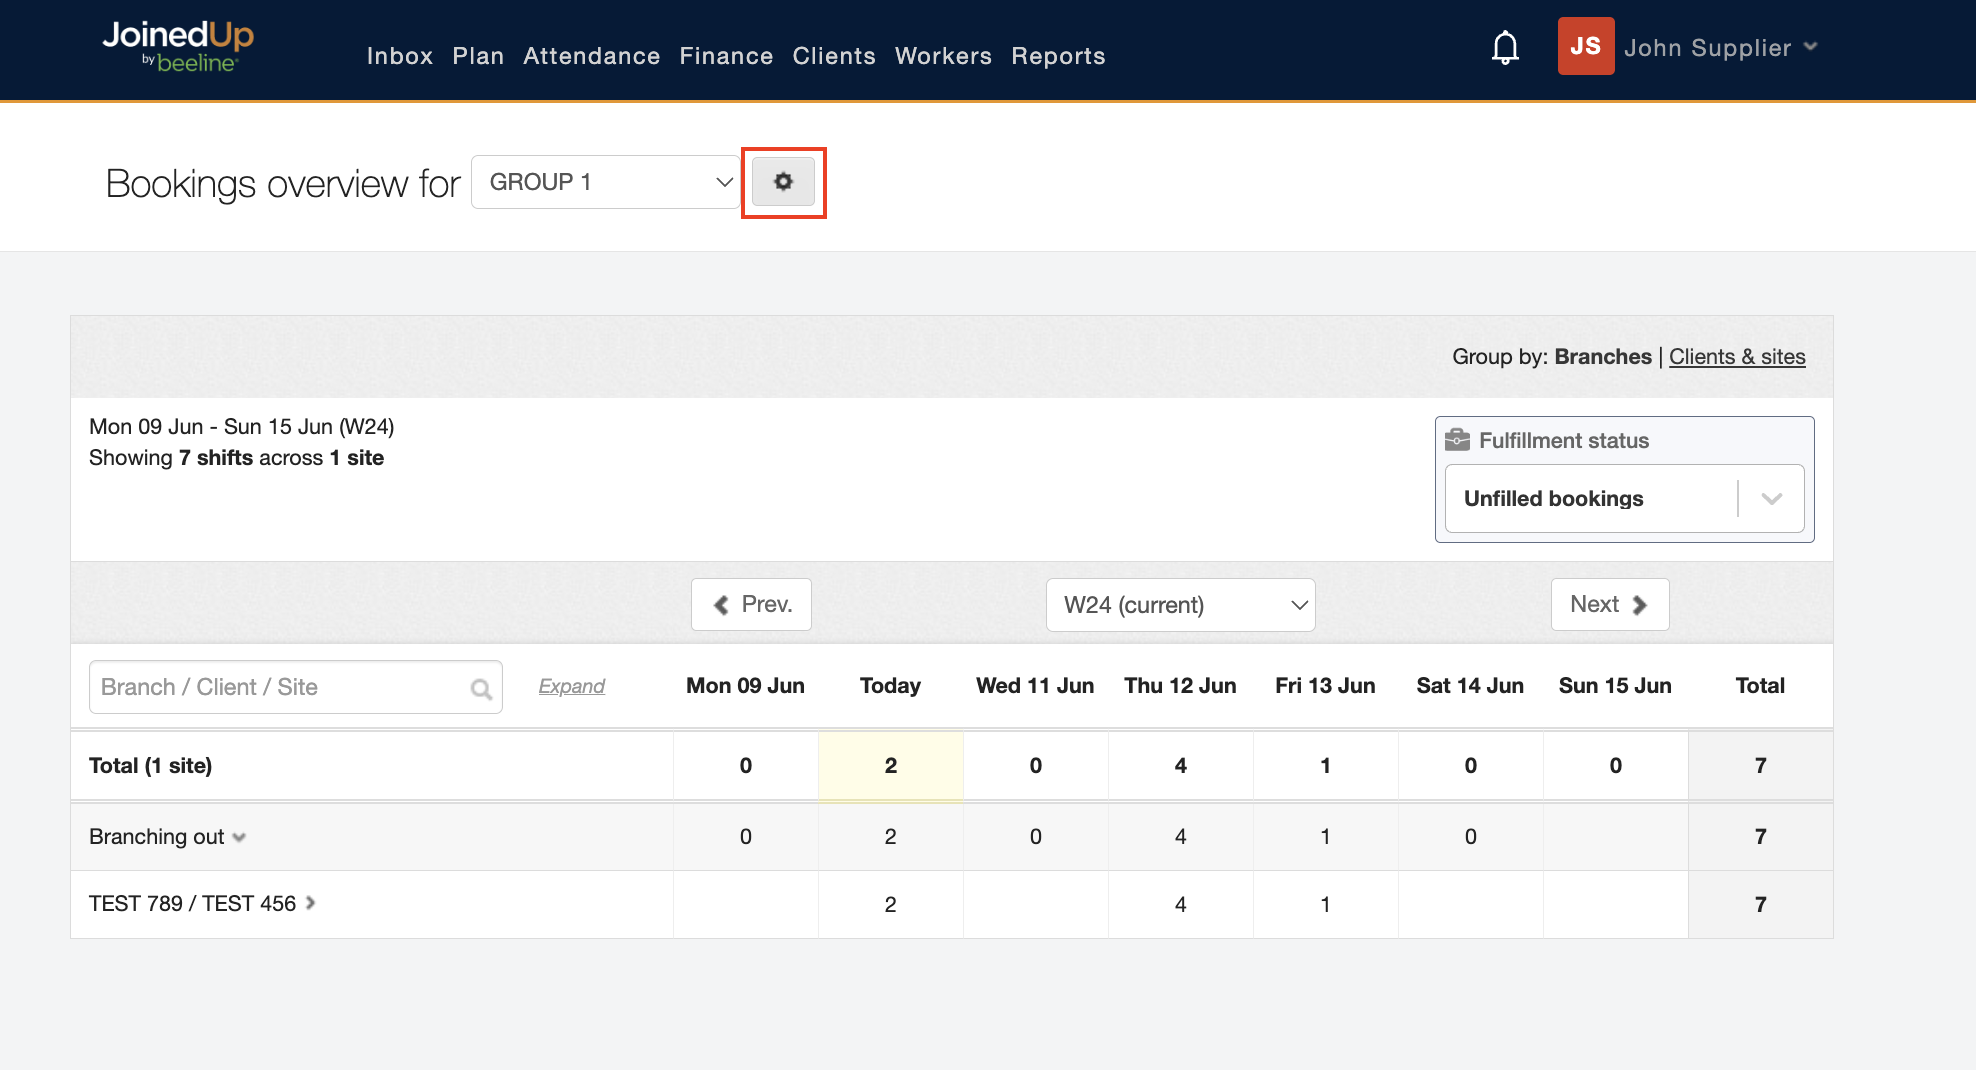Click the JoinedUp by Beeline logo
The height and width of the screenshot is (1070, 1976).
click(x=178, y=47)
